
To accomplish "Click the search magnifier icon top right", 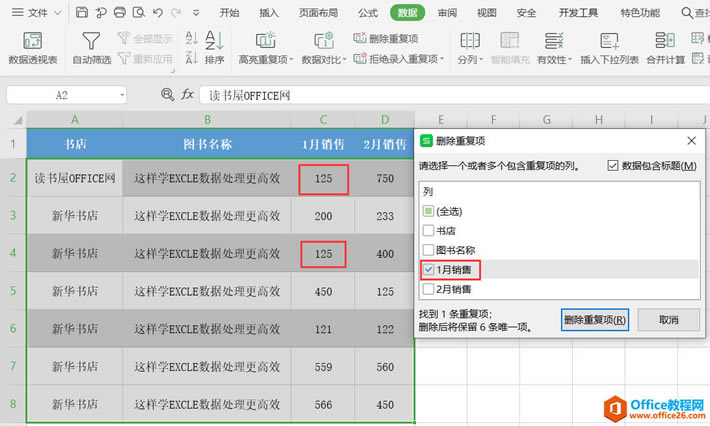I will [x=687, y=13].
